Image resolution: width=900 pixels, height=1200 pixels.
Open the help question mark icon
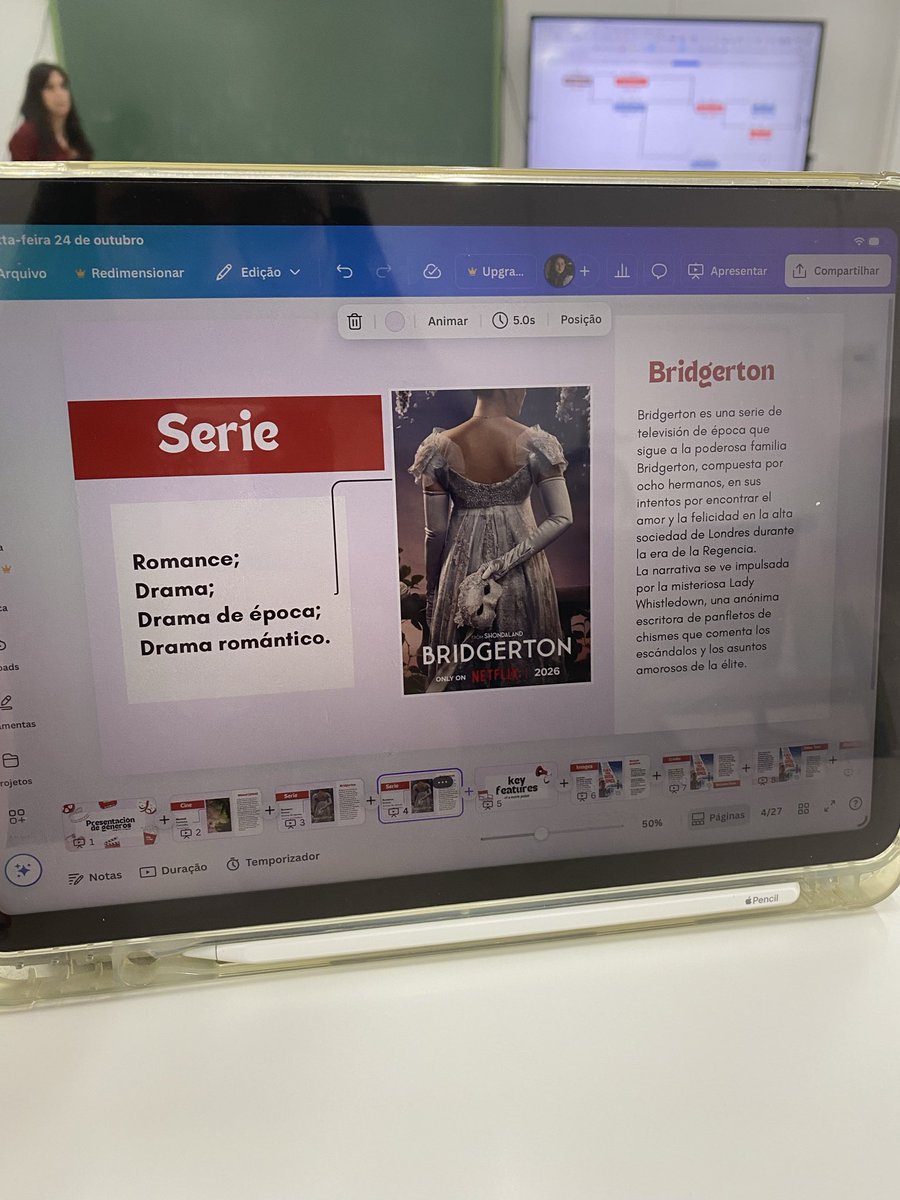pos(855,803)
